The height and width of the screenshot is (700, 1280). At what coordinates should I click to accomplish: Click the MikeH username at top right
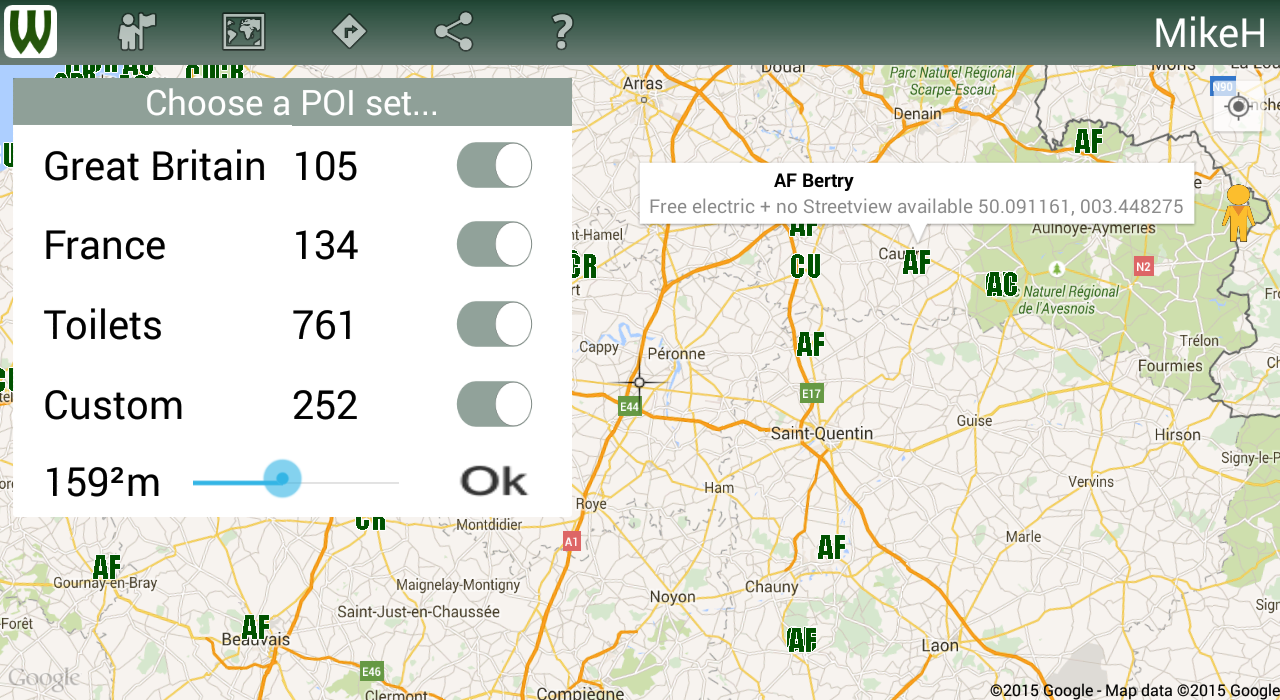click(1210, 33)
